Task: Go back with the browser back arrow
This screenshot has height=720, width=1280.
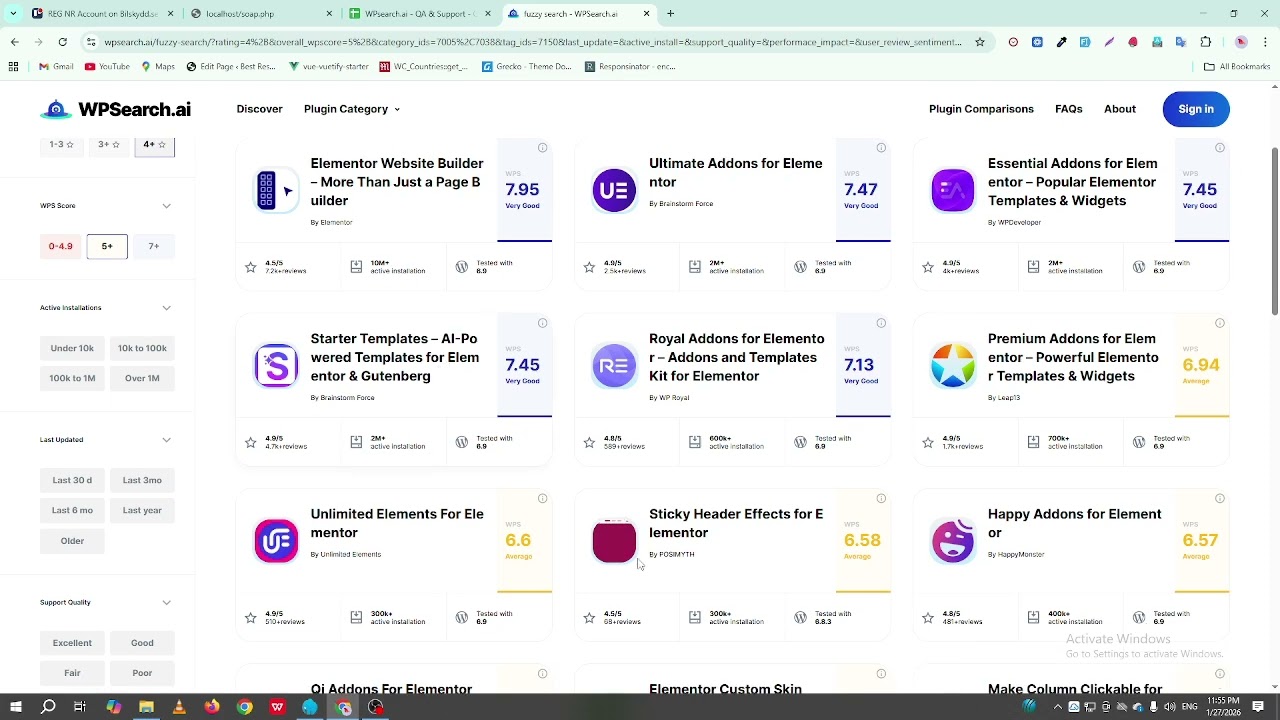Action: 14,42
